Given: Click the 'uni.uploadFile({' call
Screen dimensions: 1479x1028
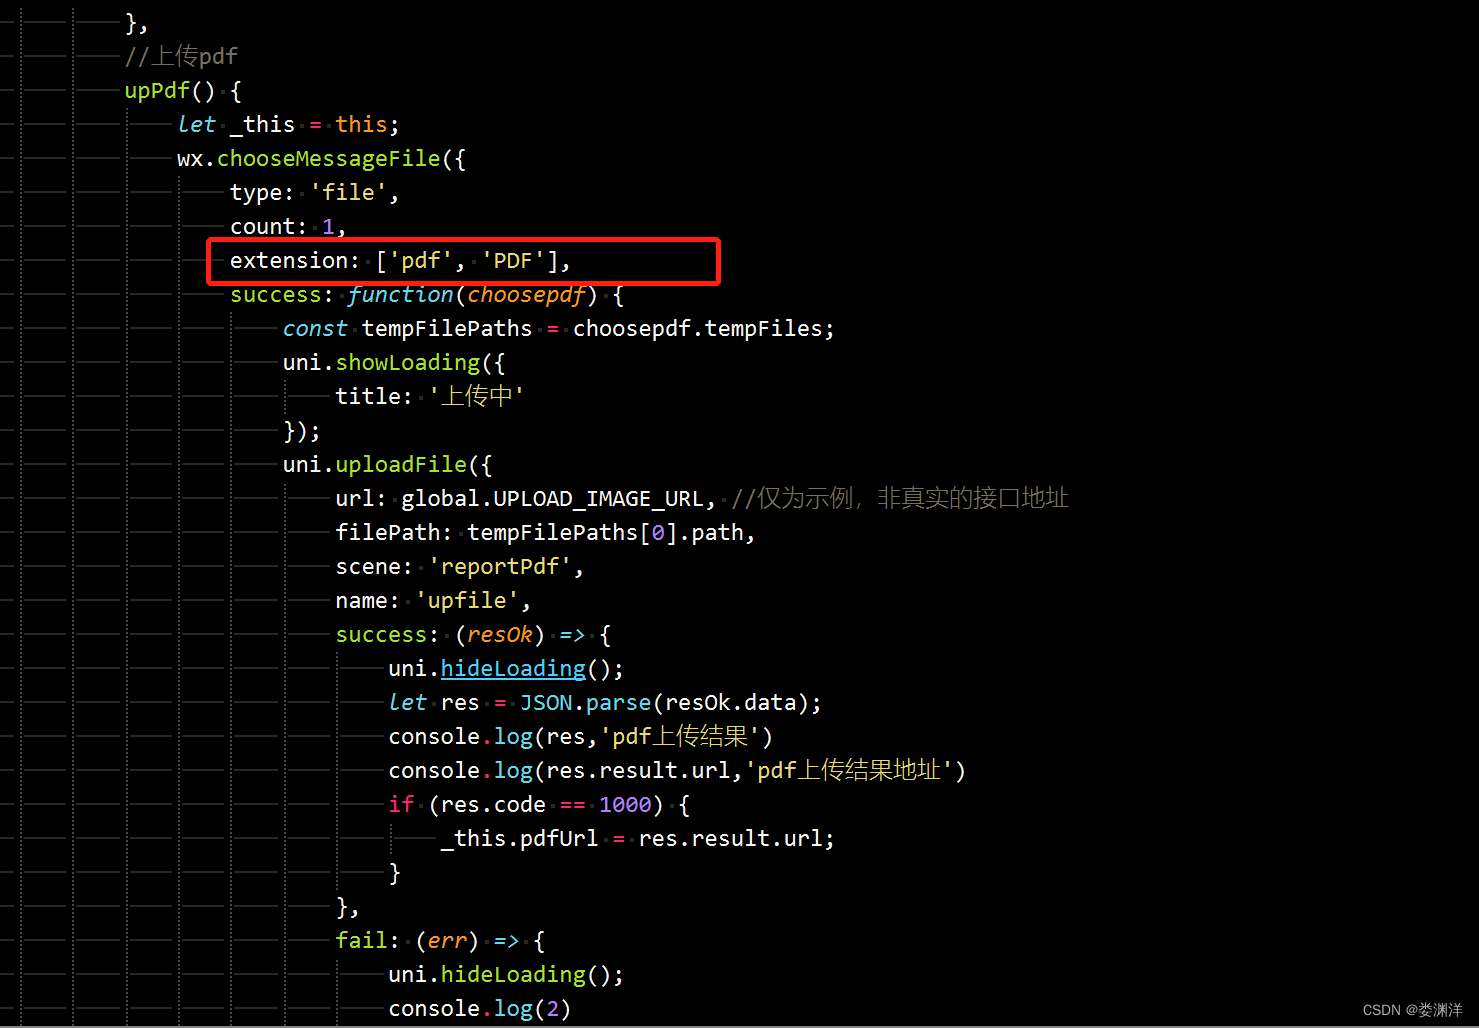Looking at the screenshot, I should (x=387, y=464).
